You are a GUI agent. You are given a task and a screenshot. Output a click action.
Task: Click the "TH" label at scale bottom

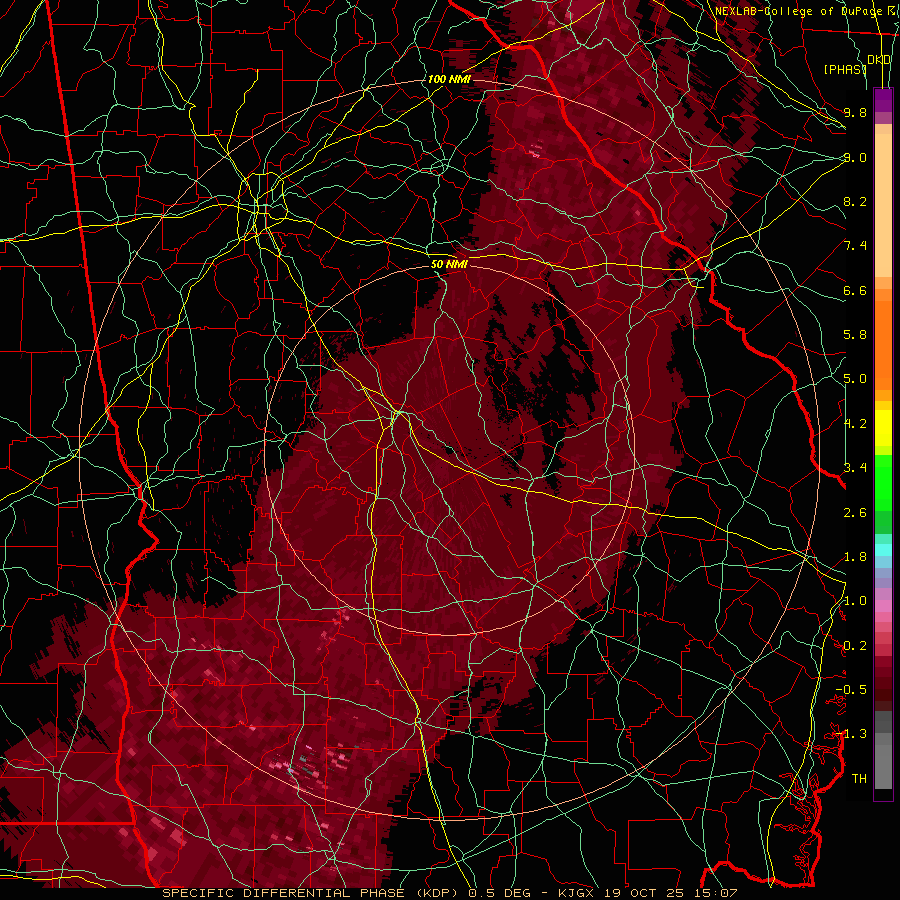(859, 779)
